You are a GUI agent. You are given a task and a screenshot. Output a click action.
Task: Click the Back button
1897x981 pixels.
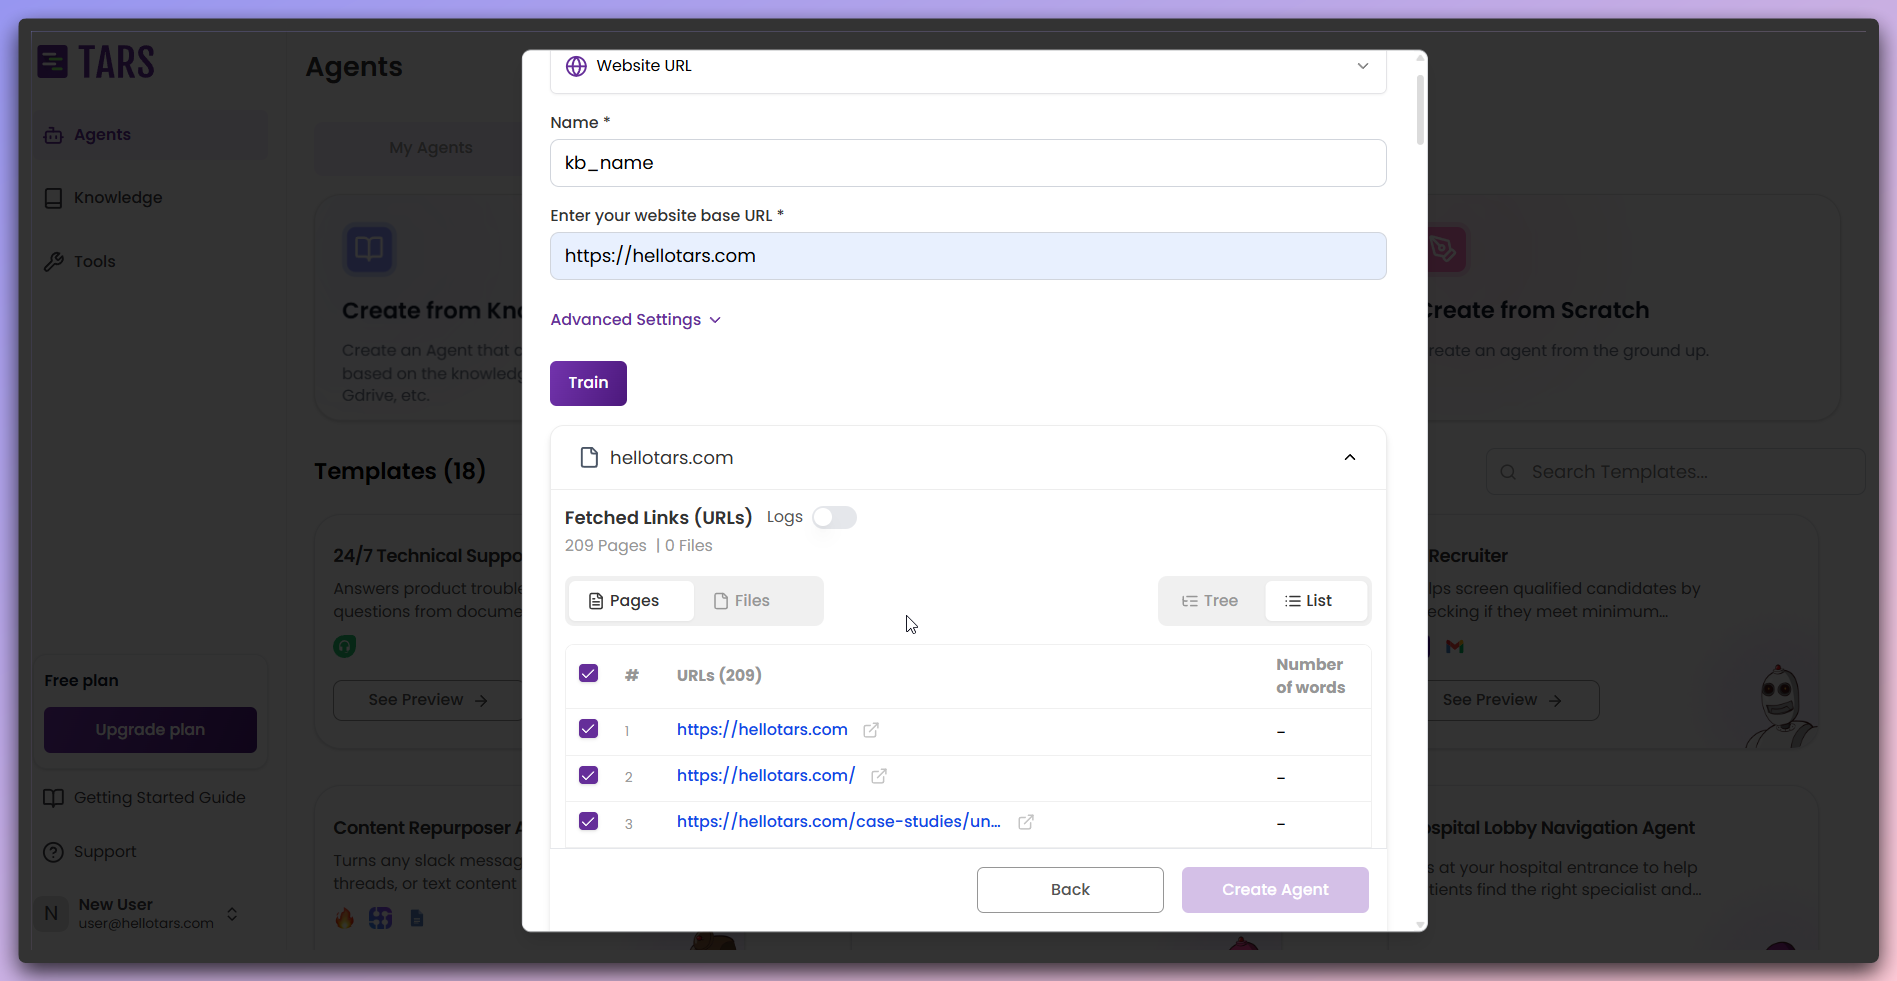tap(1070, 890)
